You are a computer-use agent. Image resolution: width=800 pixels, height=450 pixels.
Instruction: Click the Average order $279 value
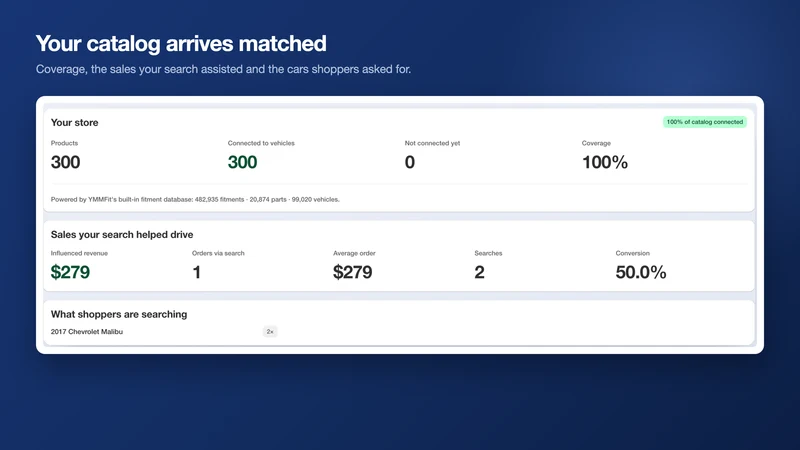tap(353, 272)
